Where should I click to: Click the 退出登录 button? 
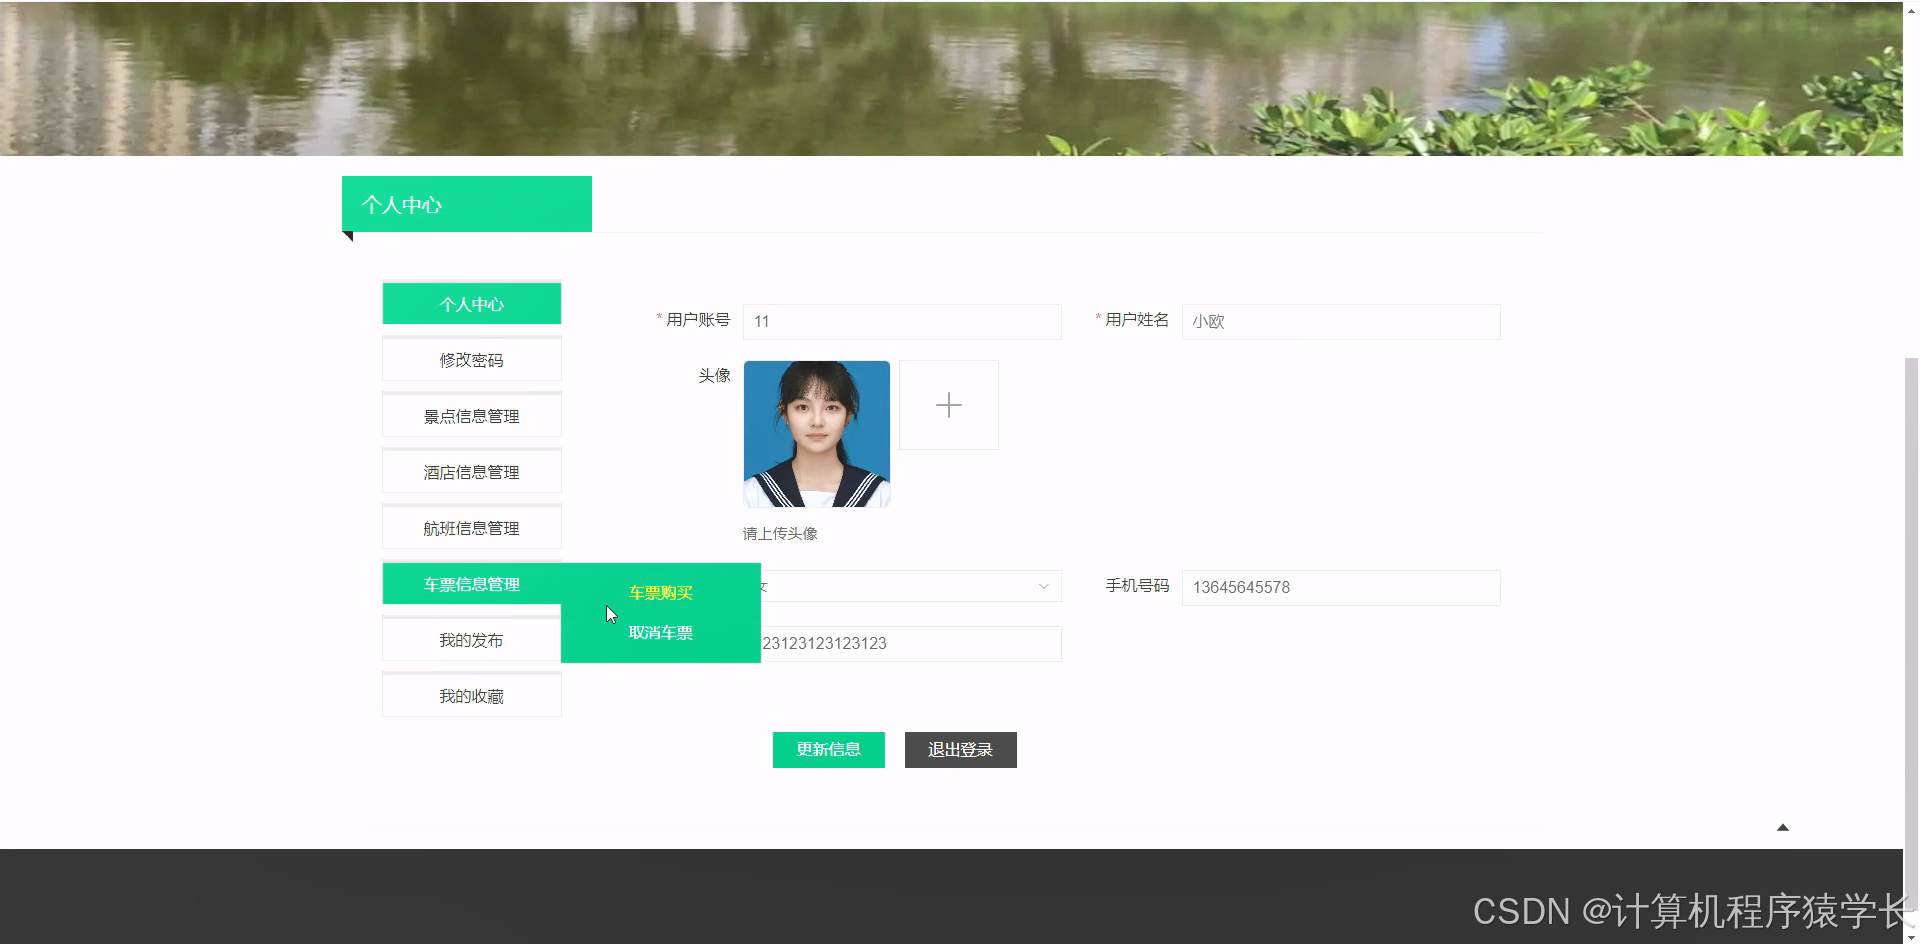960,749
